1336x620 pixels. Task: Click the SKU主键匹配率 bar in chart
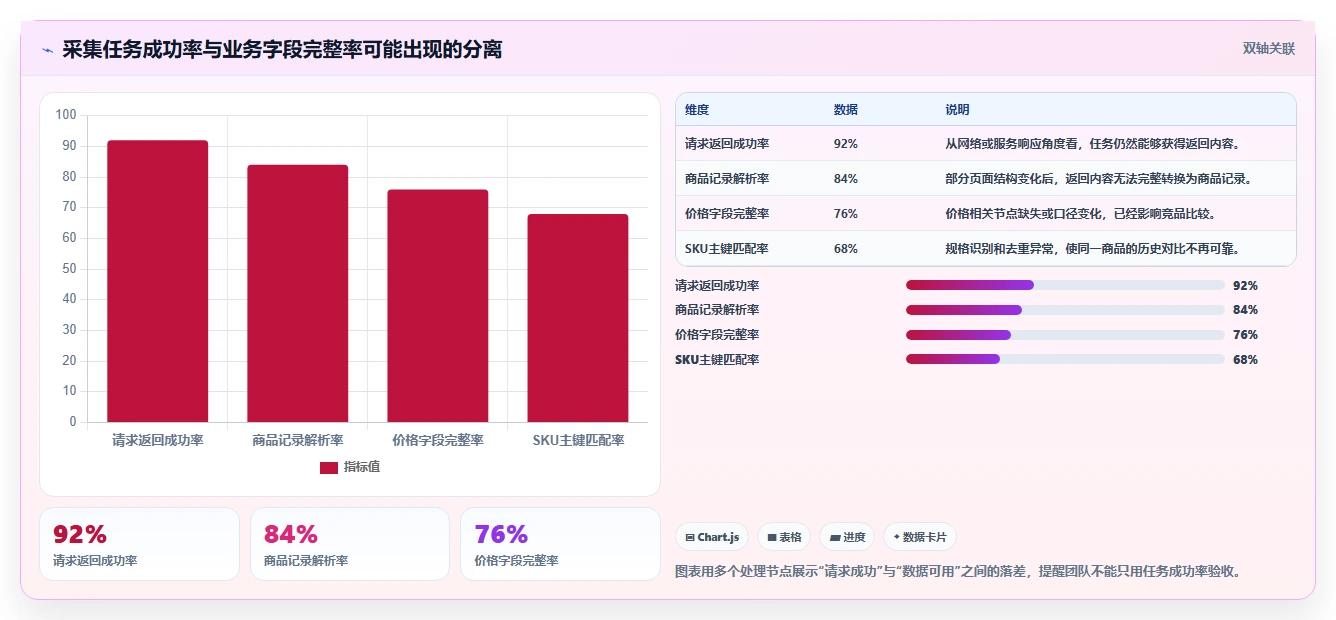click(x=578, y=318)
